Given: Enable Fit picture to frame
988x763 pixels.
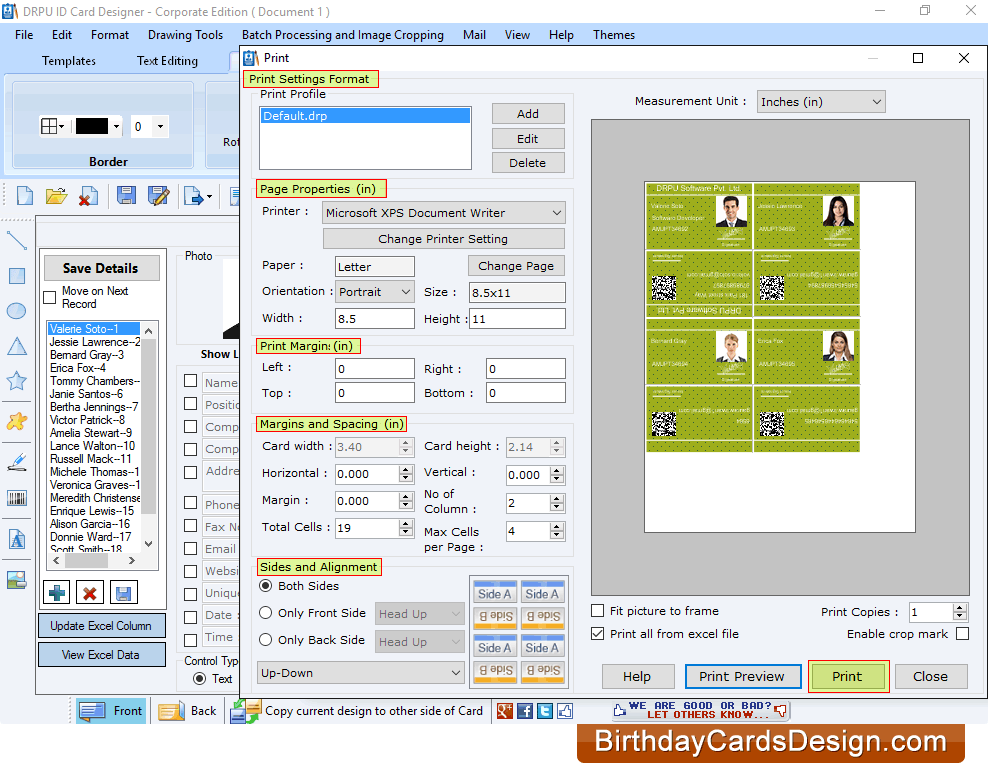Looking at the screenshot, I should [597, 611].
